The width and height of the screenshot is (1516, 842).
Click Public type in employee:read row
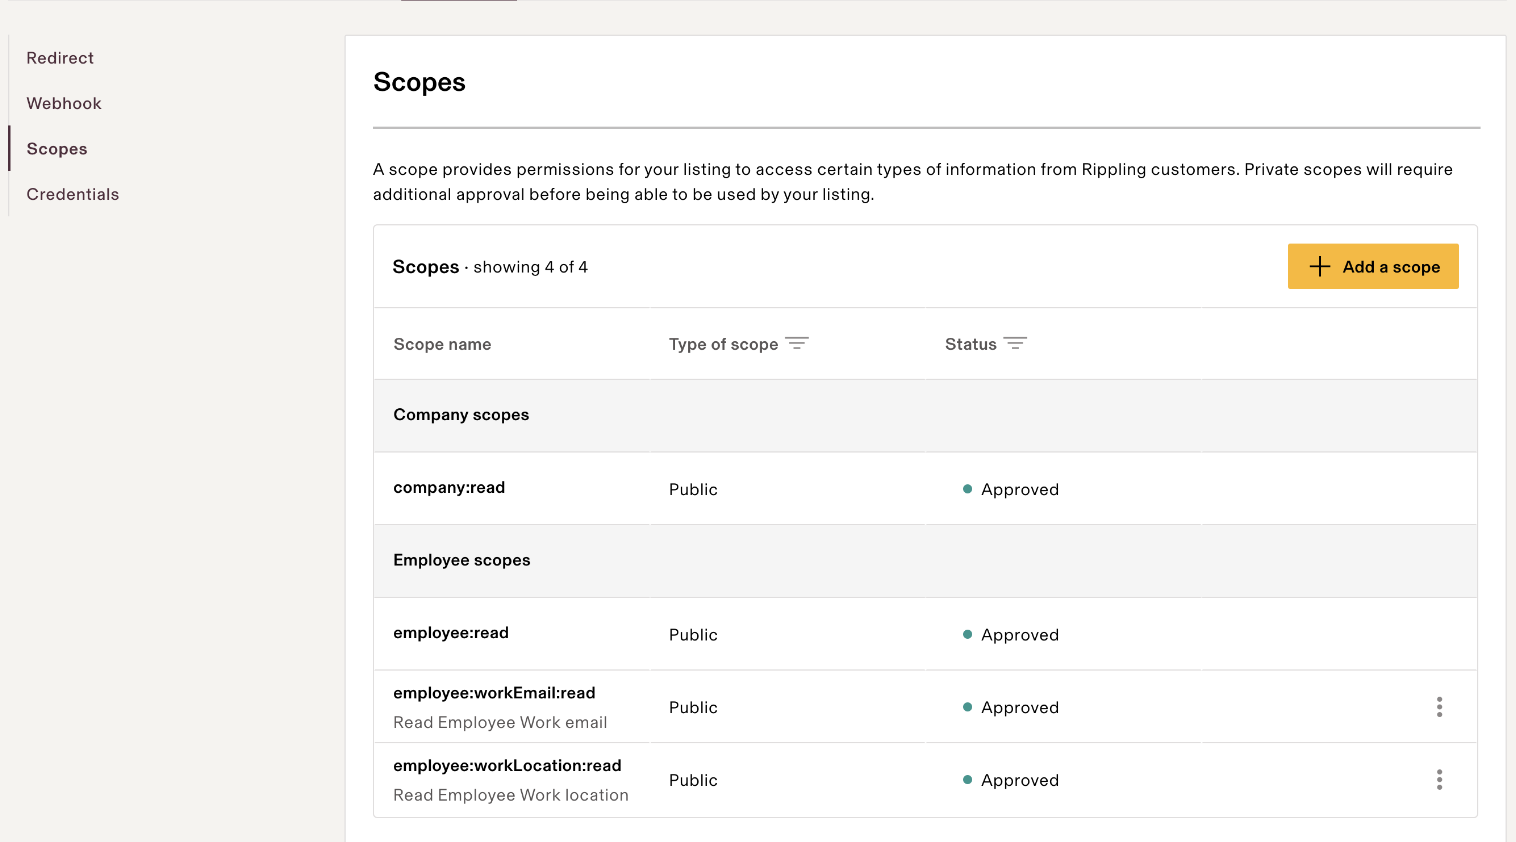tap(693, 635)
